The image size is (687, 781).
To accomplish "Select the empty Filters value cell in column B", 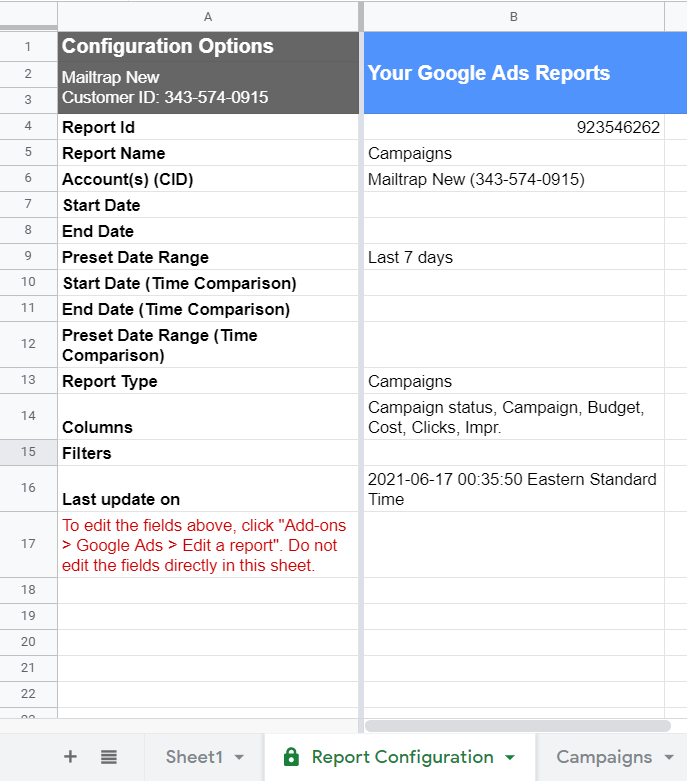I will (514, 453).
